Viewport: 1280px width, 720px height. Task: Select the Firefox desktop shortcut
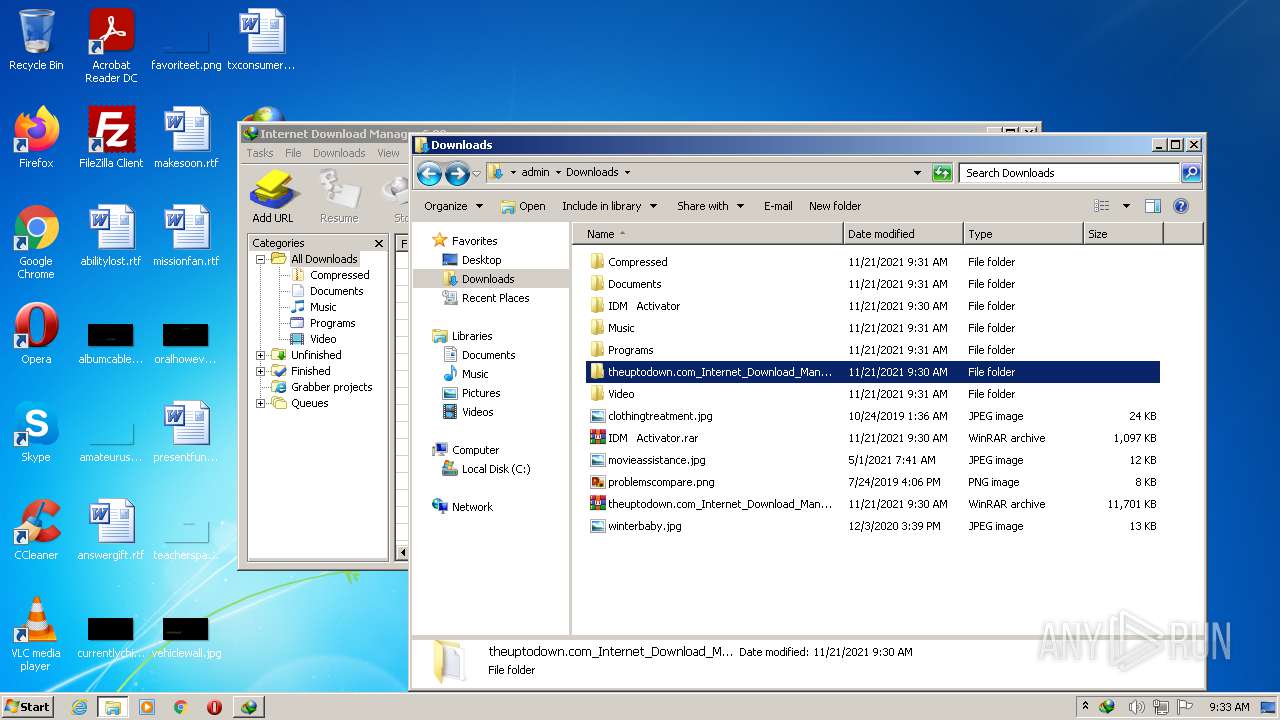(x=36, y=138)
